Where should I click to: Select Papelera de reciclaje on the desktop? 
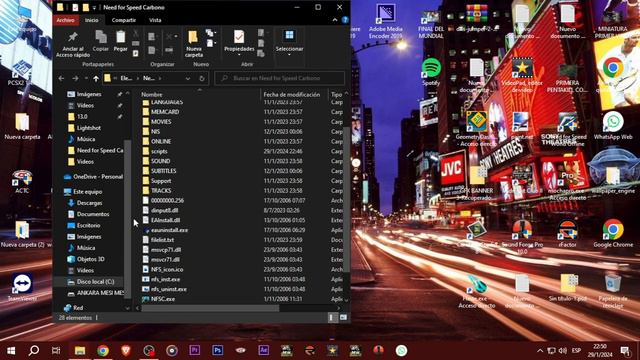[613, 292]
